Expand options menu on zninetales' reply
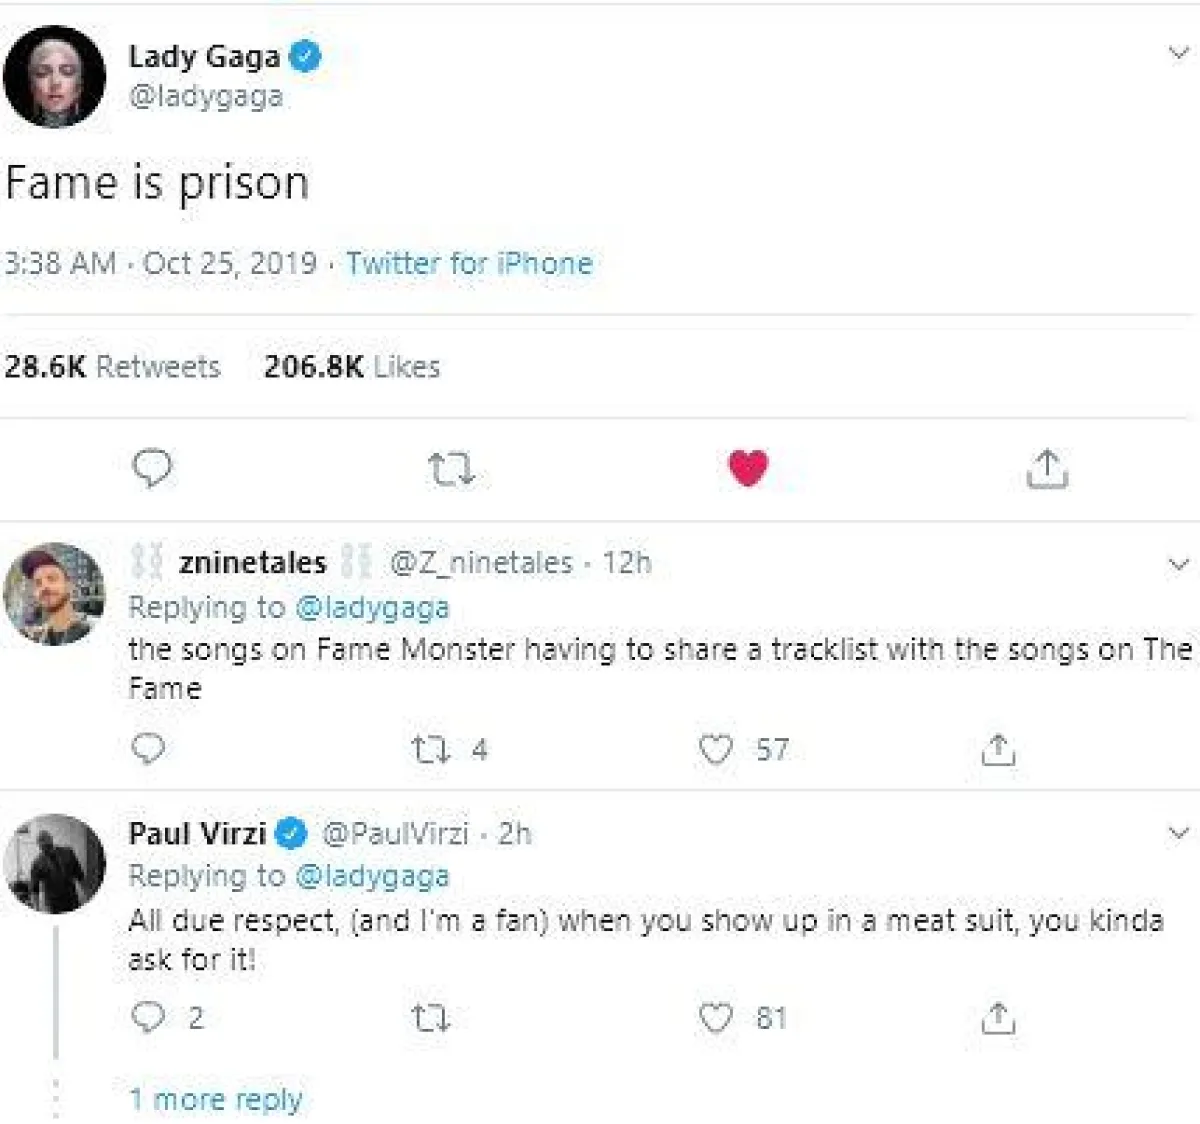This screenshot has width=1200, height=1124. (x=1180, y=564)
